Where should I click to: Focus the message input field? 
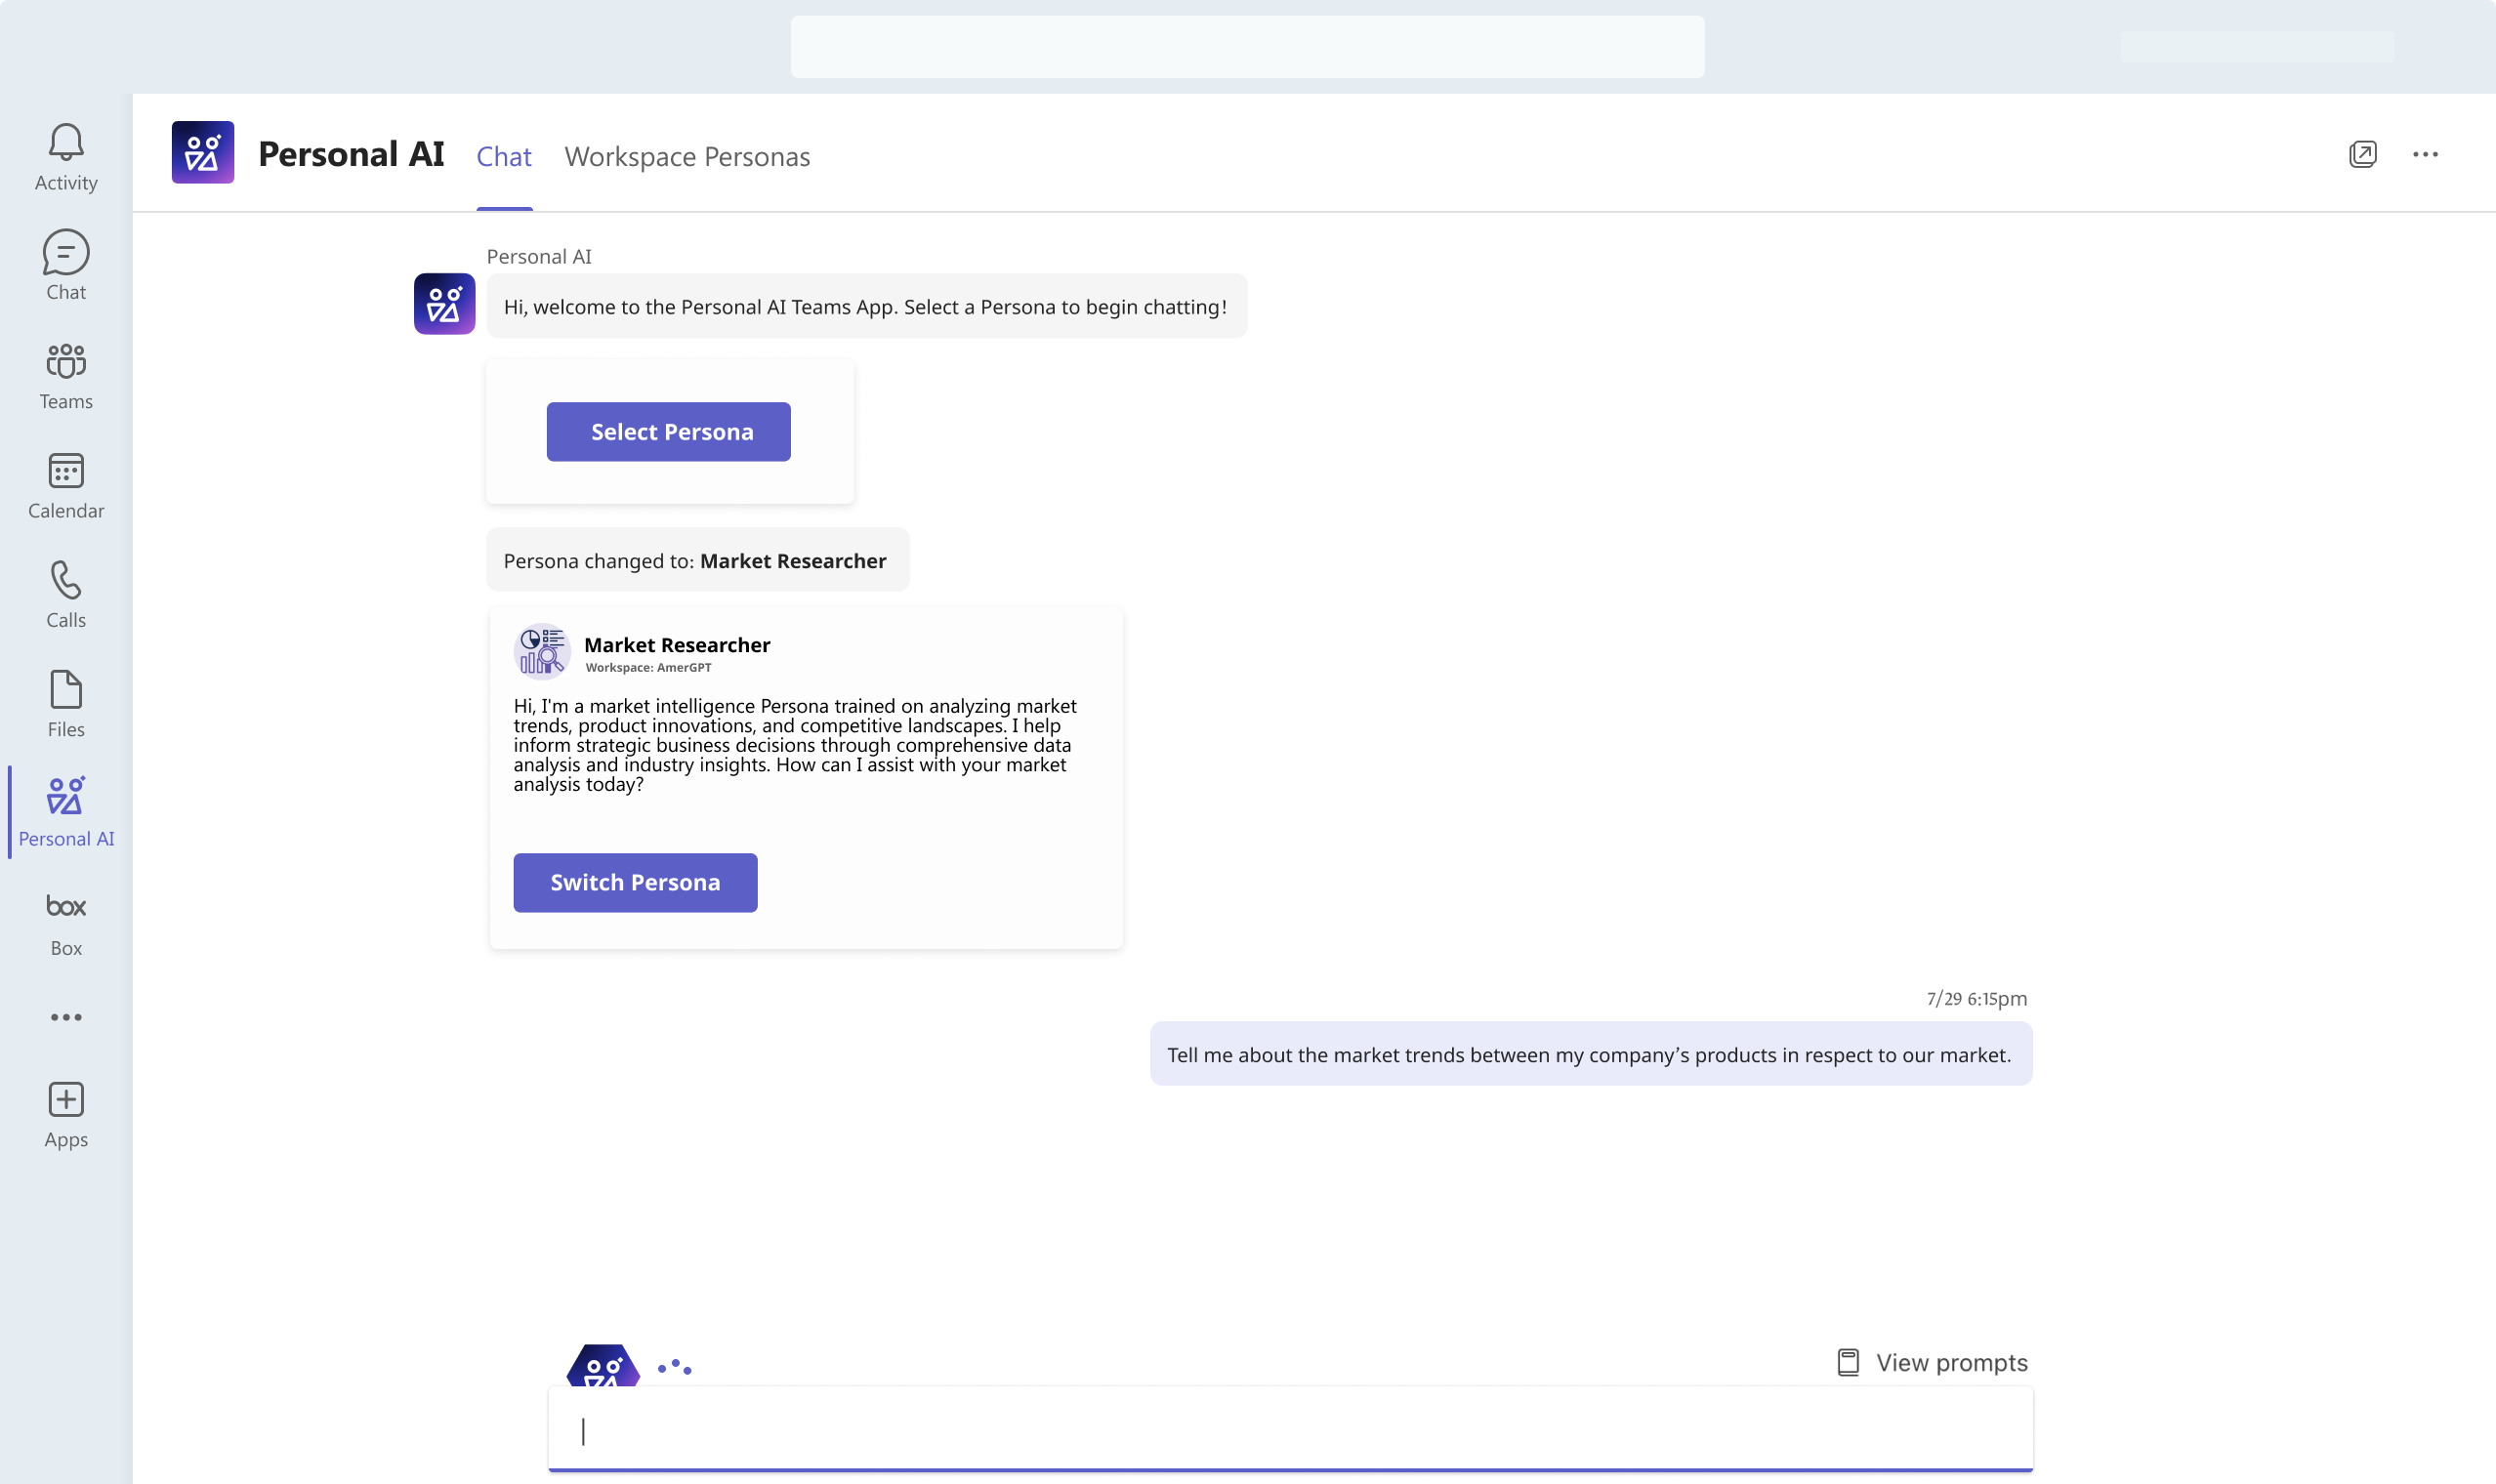1290,1430
